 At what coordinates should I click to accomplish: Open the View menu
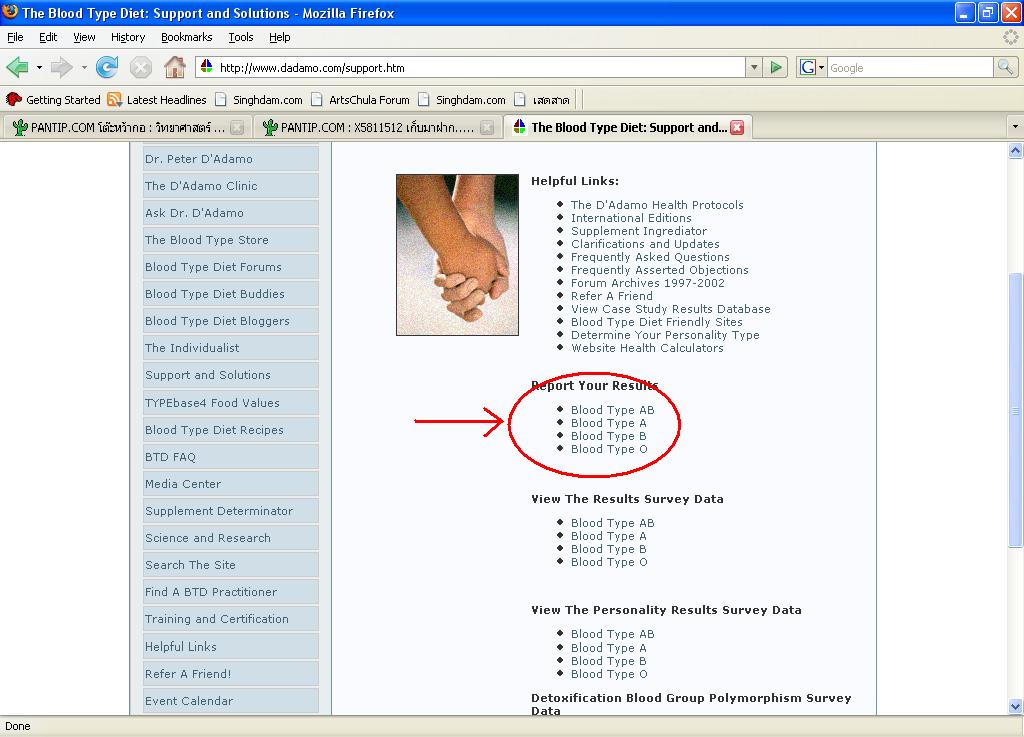click(84, 37)
